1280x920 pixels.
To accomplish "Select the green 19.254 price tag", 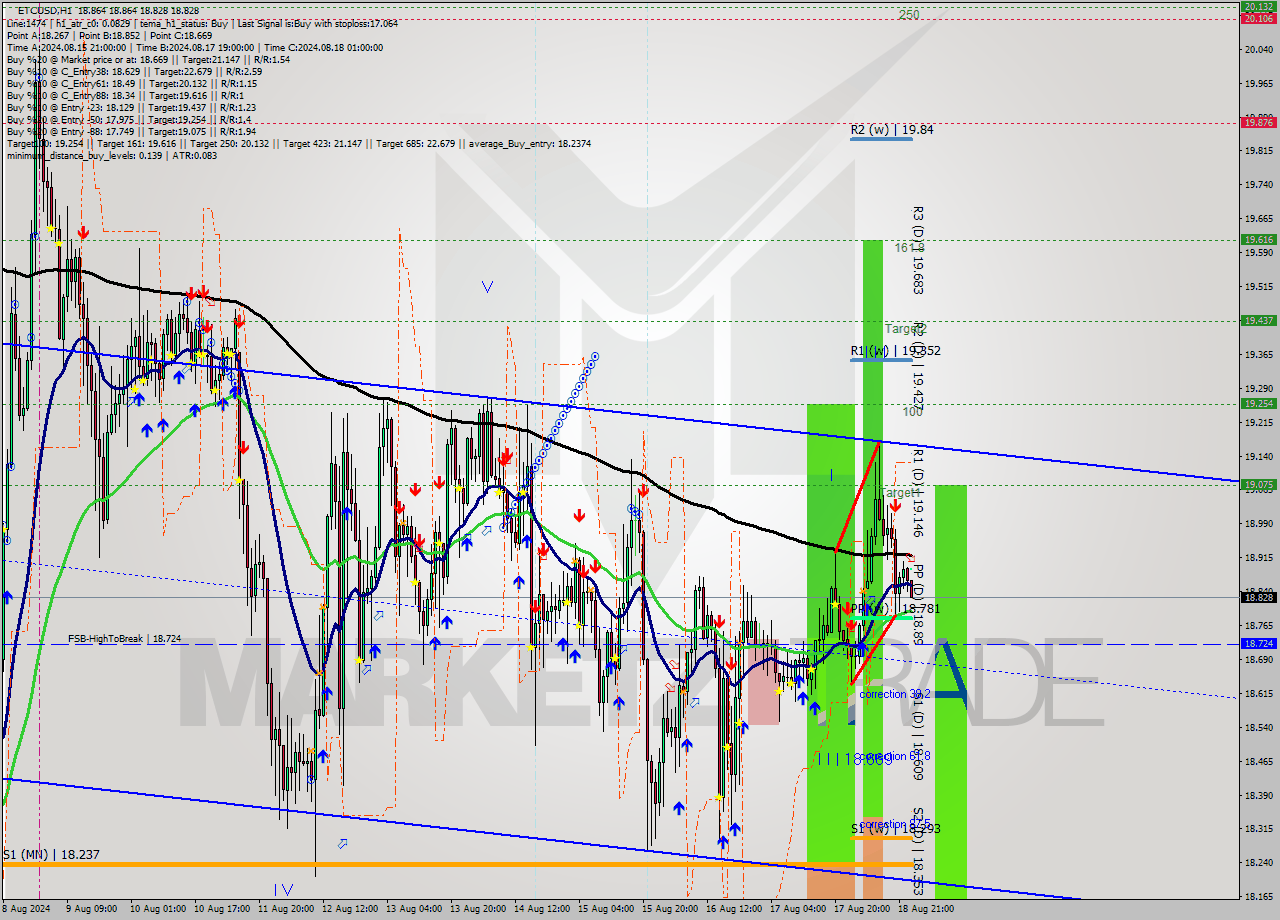I will click(1257, 404).
